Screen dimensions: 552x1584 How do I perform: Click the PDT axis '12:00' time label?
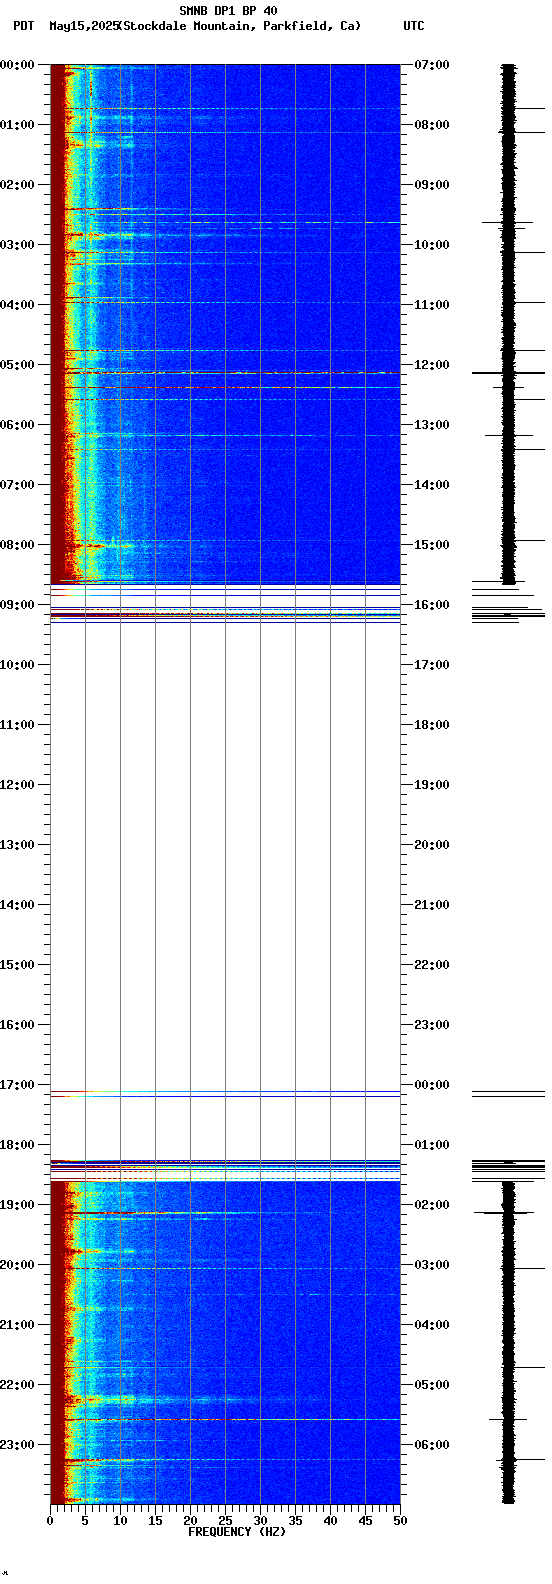[x=17, y=785]
